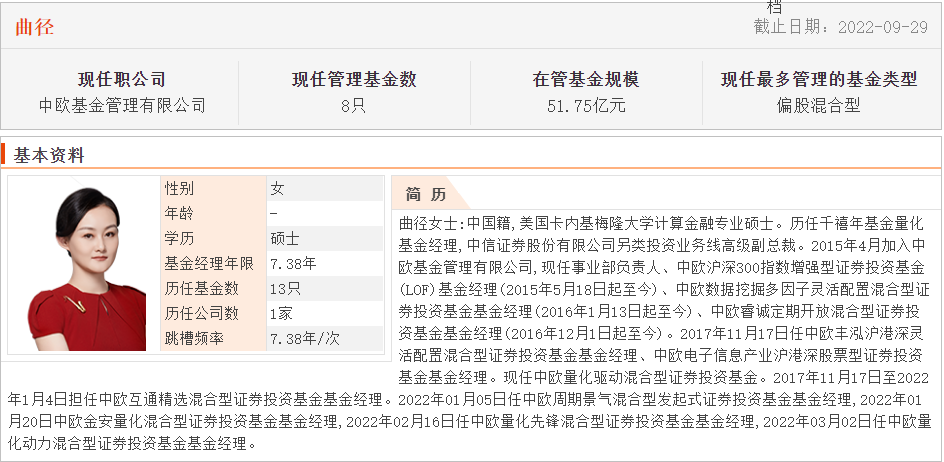Click the value 1家
The image size is (944, 462).
pos(281,313)
